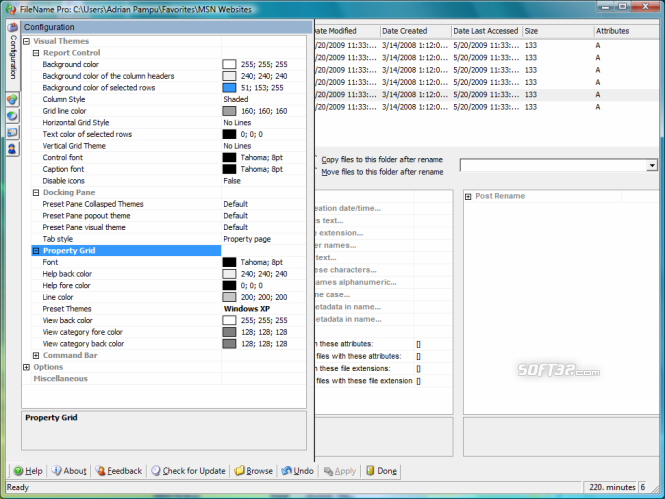Select the Control font property row
The width and height of the screenshot is (665, 499).
pos(168,158)
